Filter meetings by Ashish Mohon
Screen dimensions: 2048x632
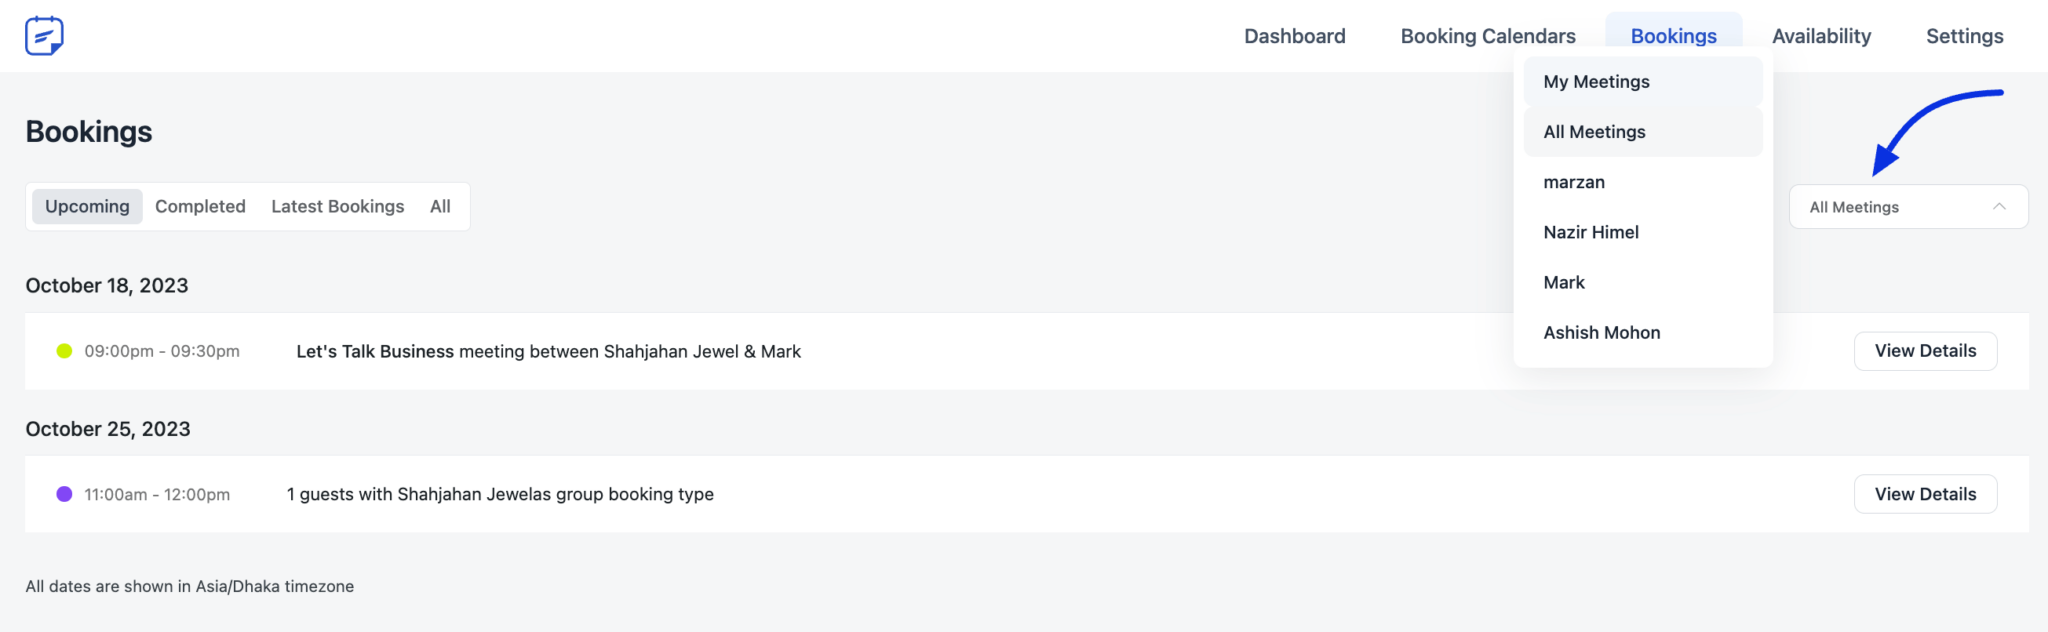[x=1601, y=333]
